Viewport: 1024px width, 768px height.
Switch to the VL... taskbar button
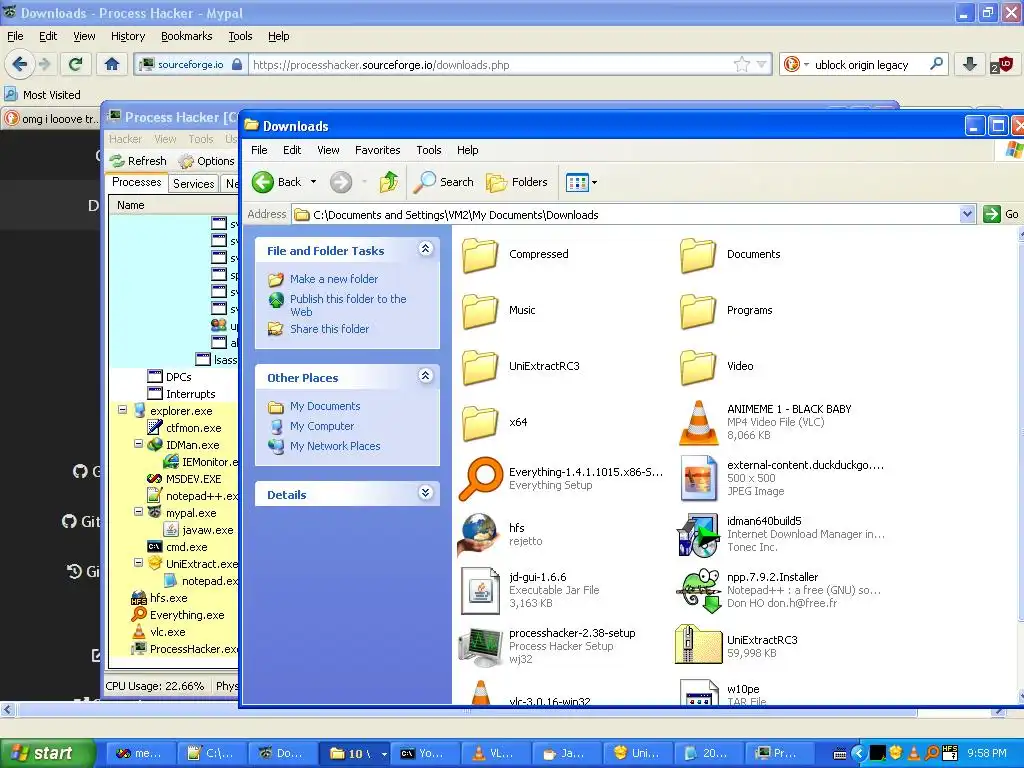494,753
